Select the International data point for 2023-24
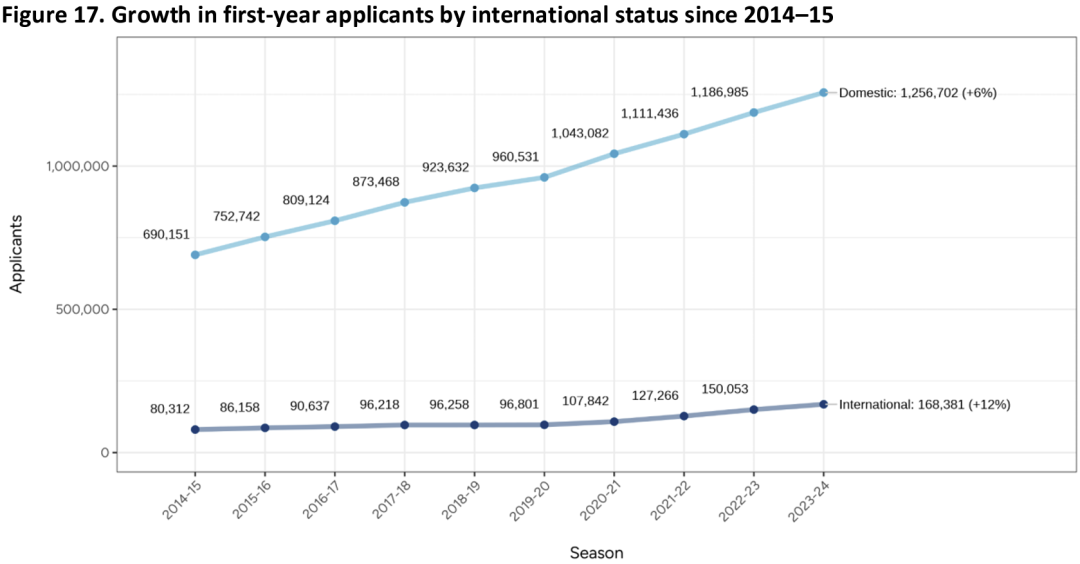Image resolution: width=1080 pixels, height=564 pixels. [x=823, y=404]
